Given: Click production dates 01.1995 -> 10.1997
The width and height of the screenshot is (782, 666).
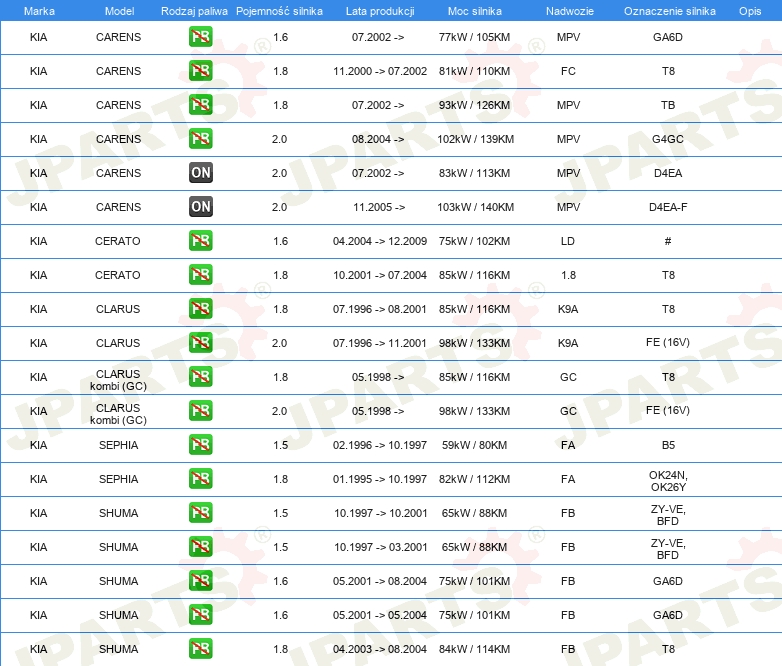Looking at the screenshot, I should [x=380, y=479].
